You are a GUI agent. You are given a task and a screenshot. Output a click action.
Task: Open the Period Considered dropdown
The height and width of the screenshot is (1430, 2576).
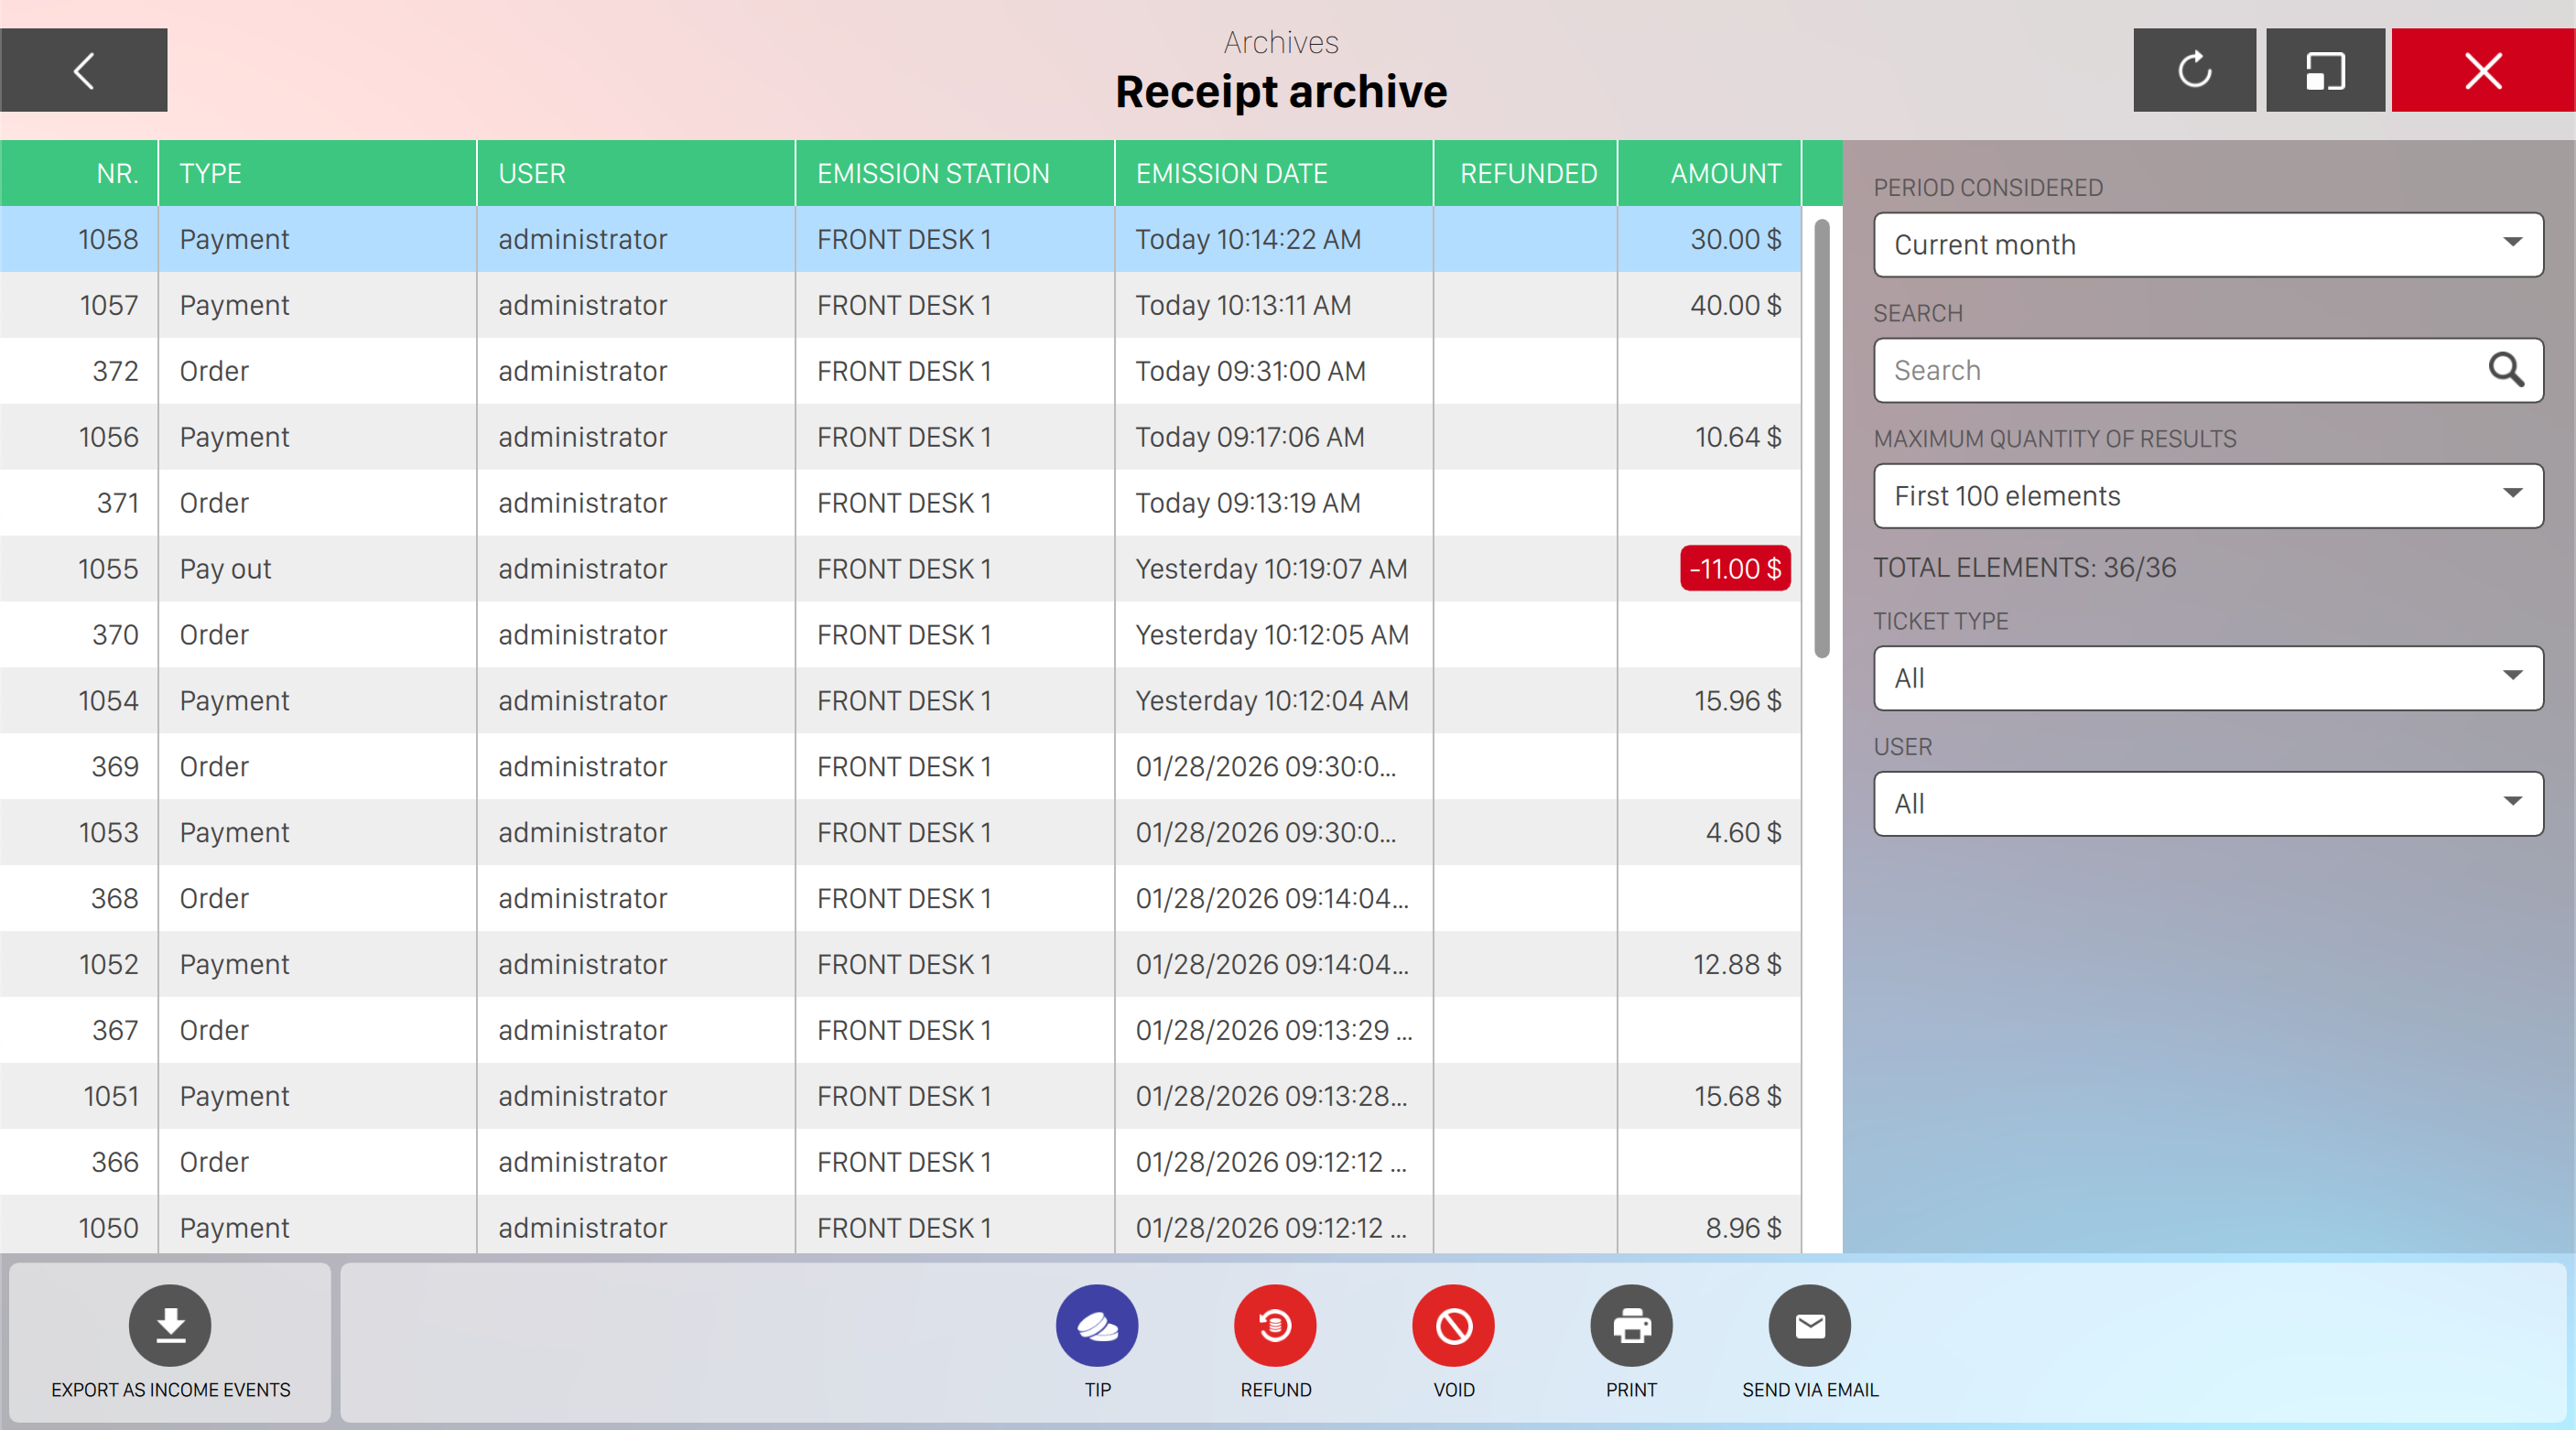point(2208,245)
